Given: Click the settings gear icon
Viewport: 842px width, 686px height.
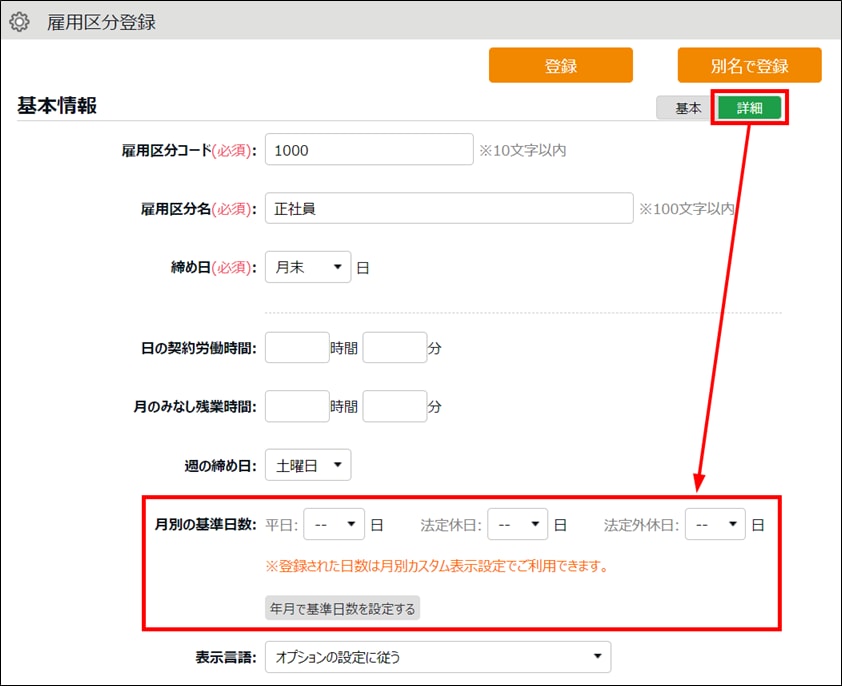Looking at the screenshot, I should coord(19,21).
